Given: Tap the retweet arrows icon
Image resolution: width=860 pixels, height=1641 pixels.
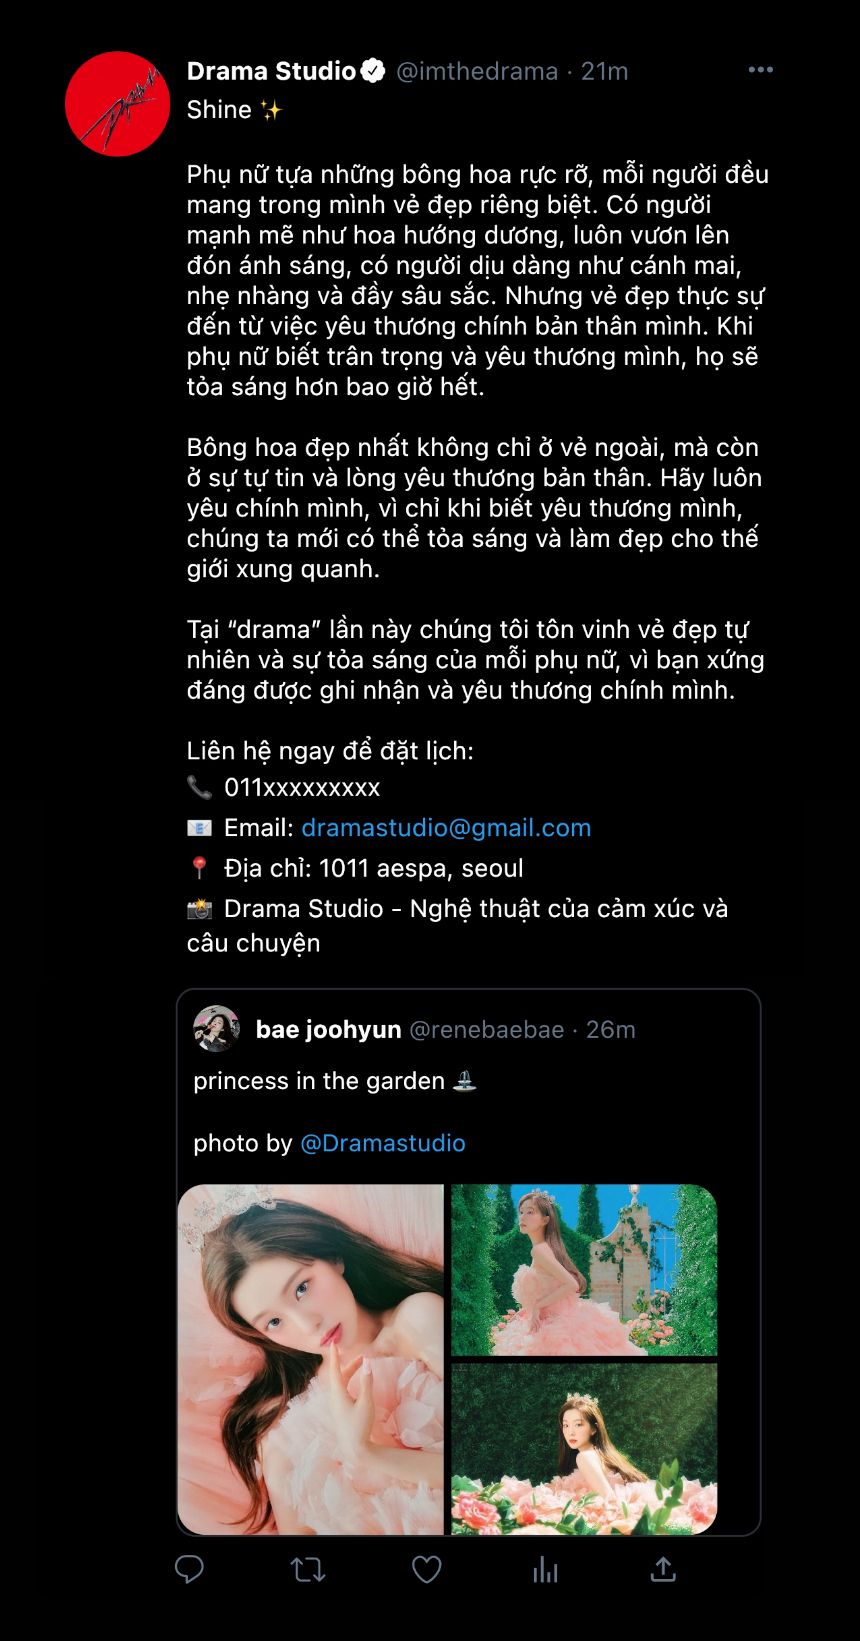Looking at the screenshot, I should point(308,1569).
